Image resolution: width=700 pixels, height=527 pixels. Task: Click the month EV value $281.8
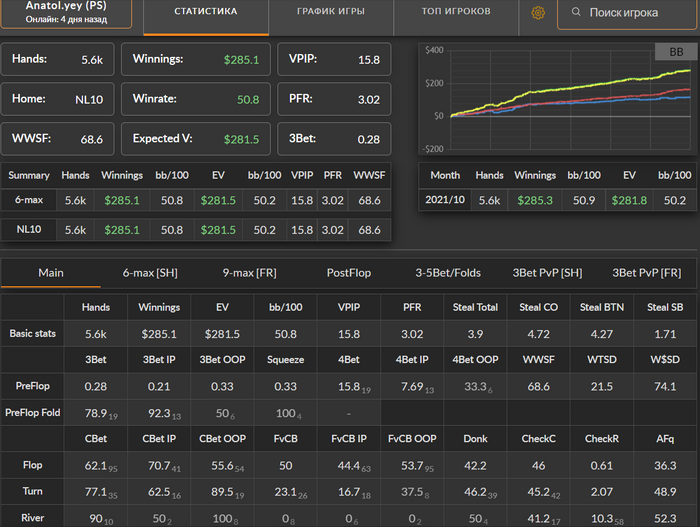coord(629,201)
